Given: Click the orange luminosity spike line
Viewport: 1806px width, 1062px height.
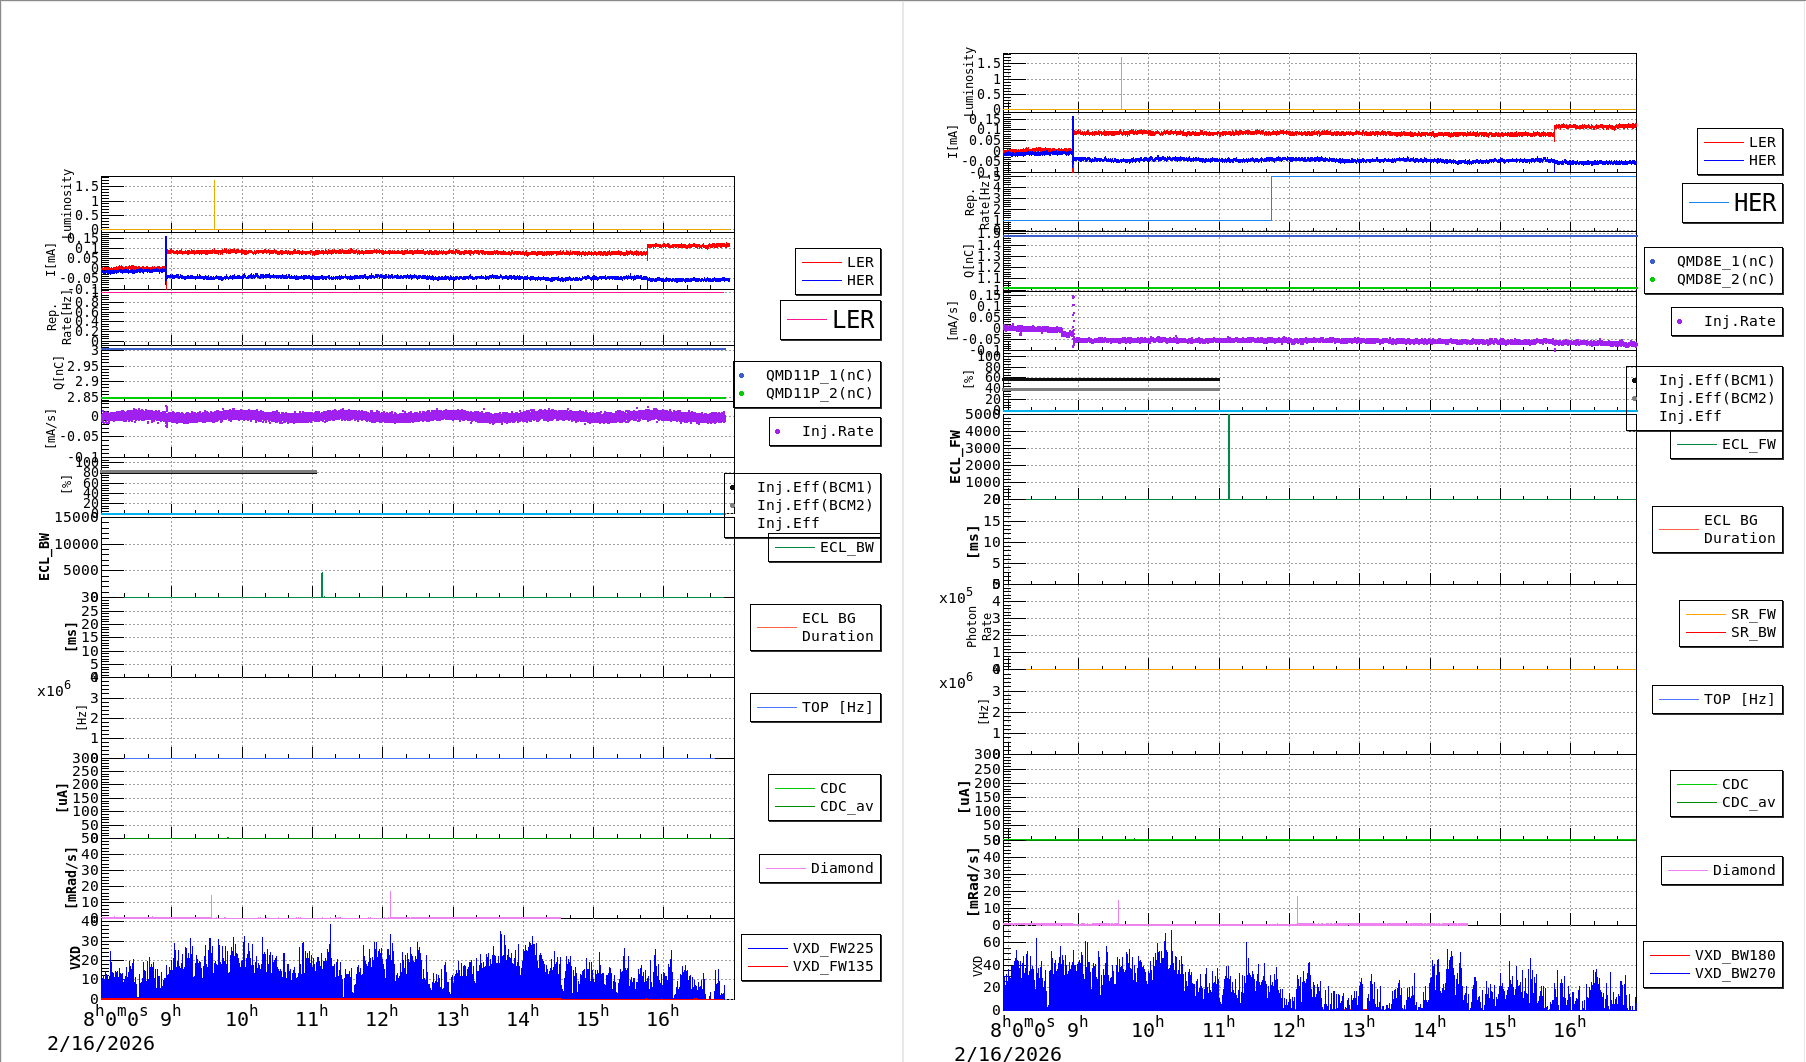Looking at the screenshot, I should pyautogui.click(x=214, y=205).
